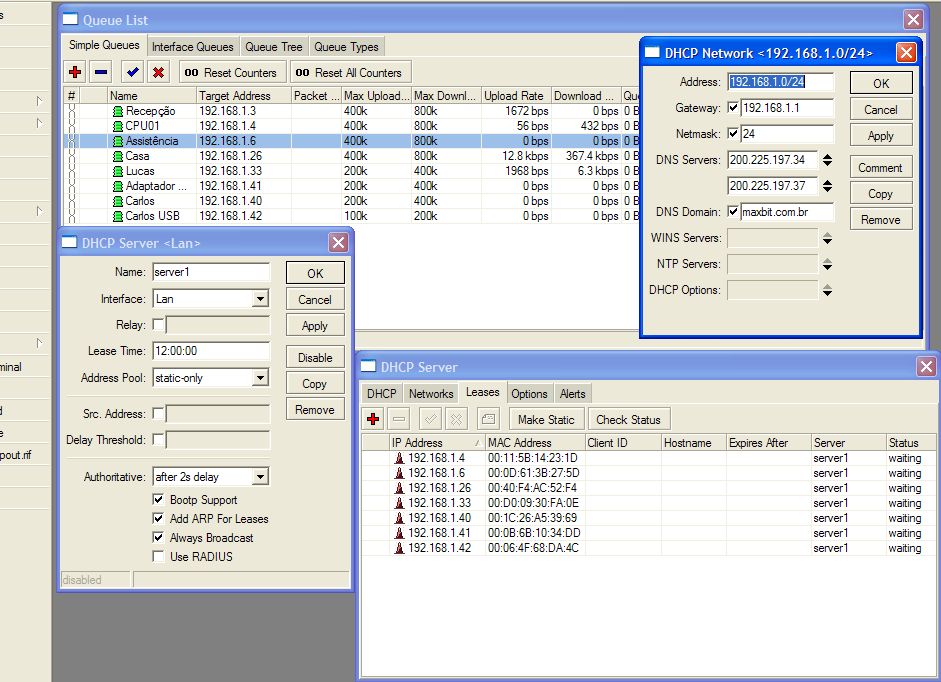Screen dimensions: 941x682
Task: Click the red plus add icon in DHCP Leases
Action: pos(374,419)
